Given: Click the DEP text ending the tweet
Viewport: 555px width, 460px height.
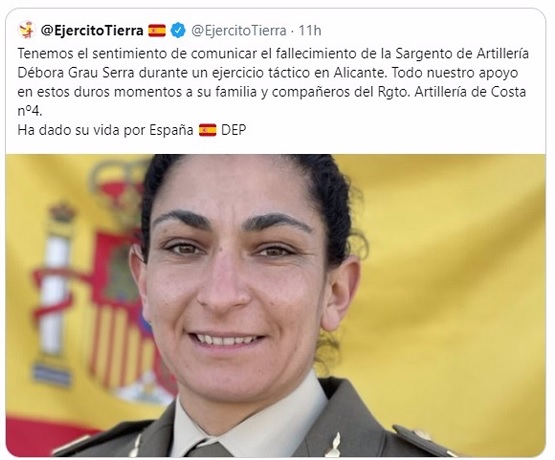Looking at the screenshot, I should [233, 130].
